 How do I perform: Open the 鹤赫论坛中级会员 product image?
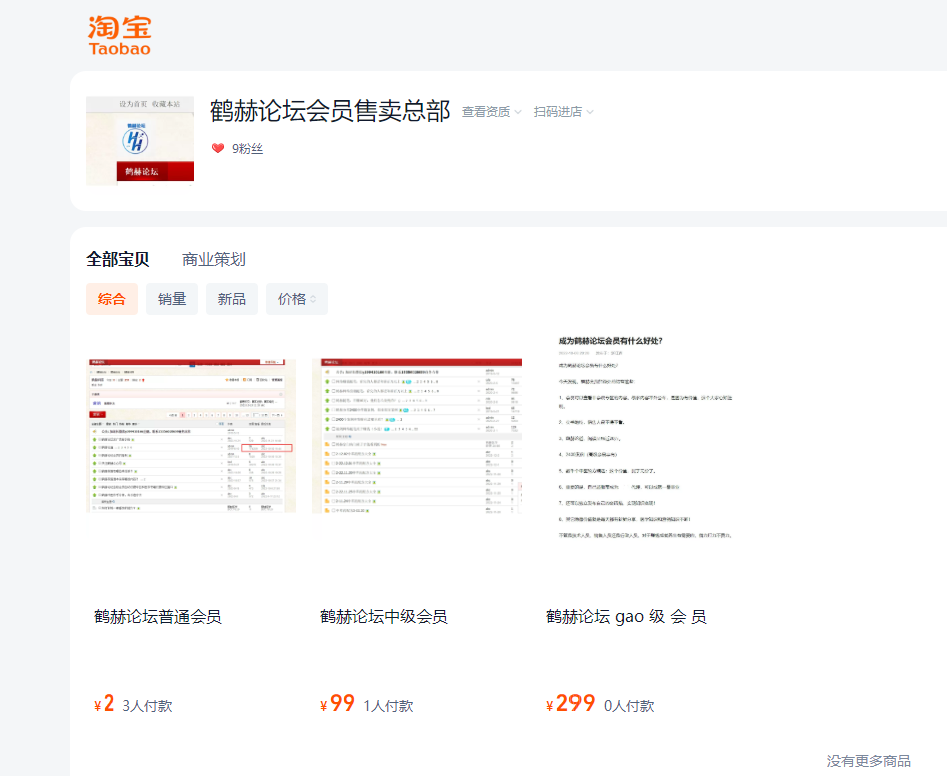pos(417,435)
